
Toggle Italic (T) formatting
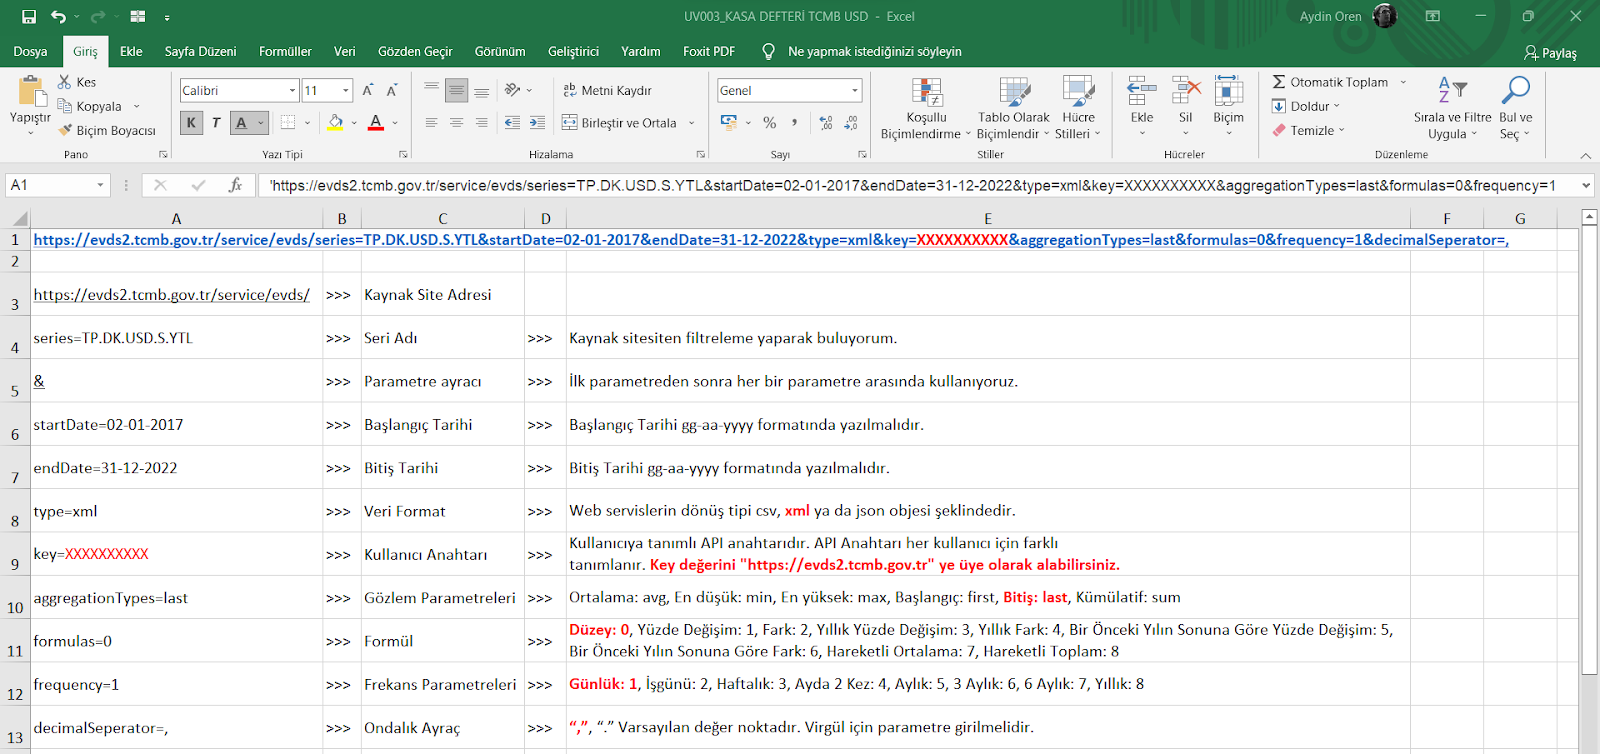click(x=216, y=122)
